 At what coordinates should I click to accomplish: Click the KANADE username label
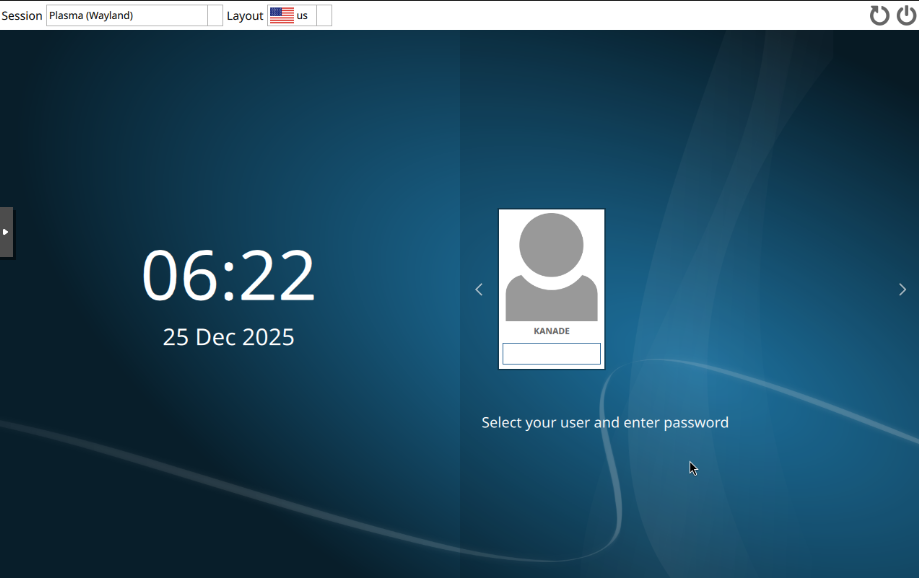click(552, 331)
